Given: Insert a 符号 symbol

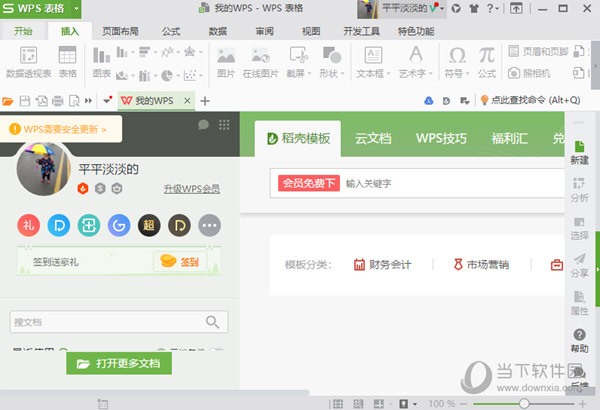Looking at the screenshot, I should pyautogui.click(x=457, y=62).
